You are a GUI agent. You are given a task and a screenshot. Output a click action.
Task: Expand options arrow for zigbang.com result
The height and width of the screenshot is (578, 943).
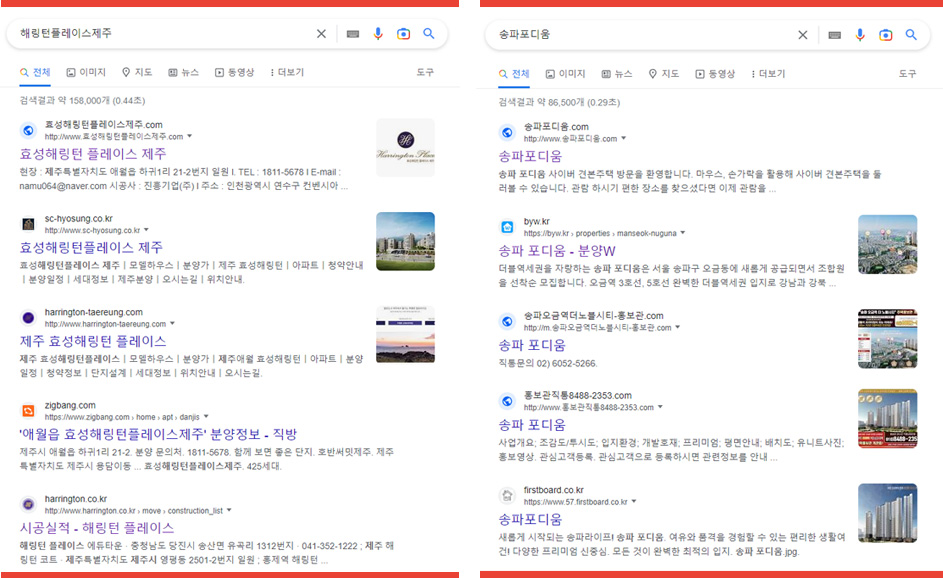pos(206,417)
